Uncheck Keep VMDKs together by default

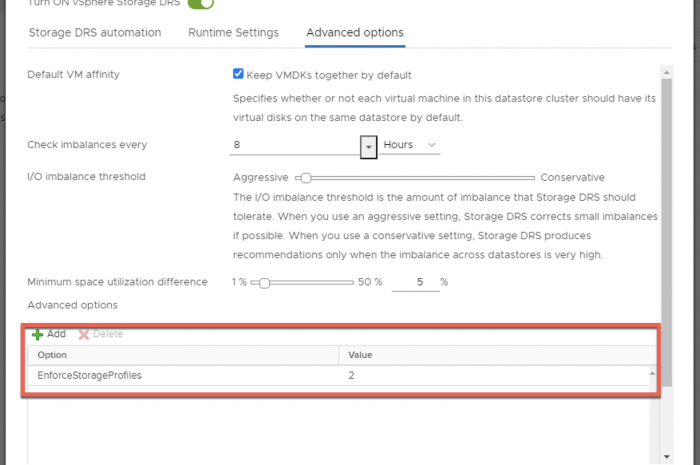coord(238,75)
